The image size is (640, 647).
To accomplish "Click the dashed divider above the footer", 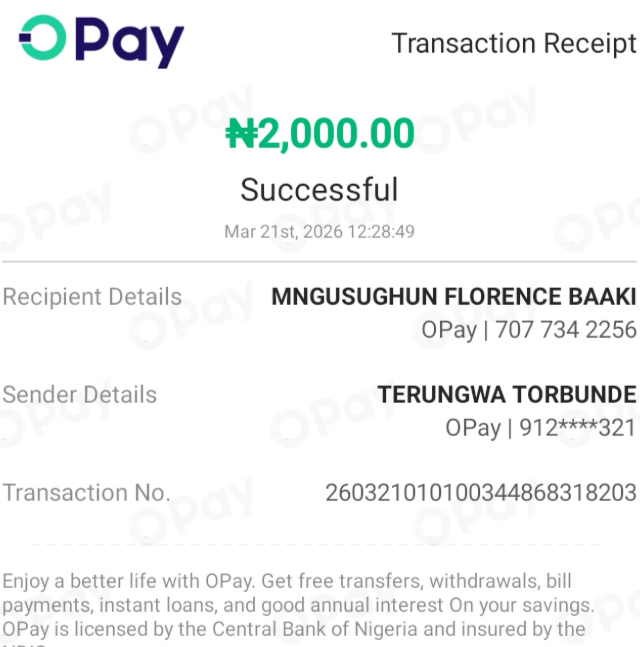I will tap(320, 545).
